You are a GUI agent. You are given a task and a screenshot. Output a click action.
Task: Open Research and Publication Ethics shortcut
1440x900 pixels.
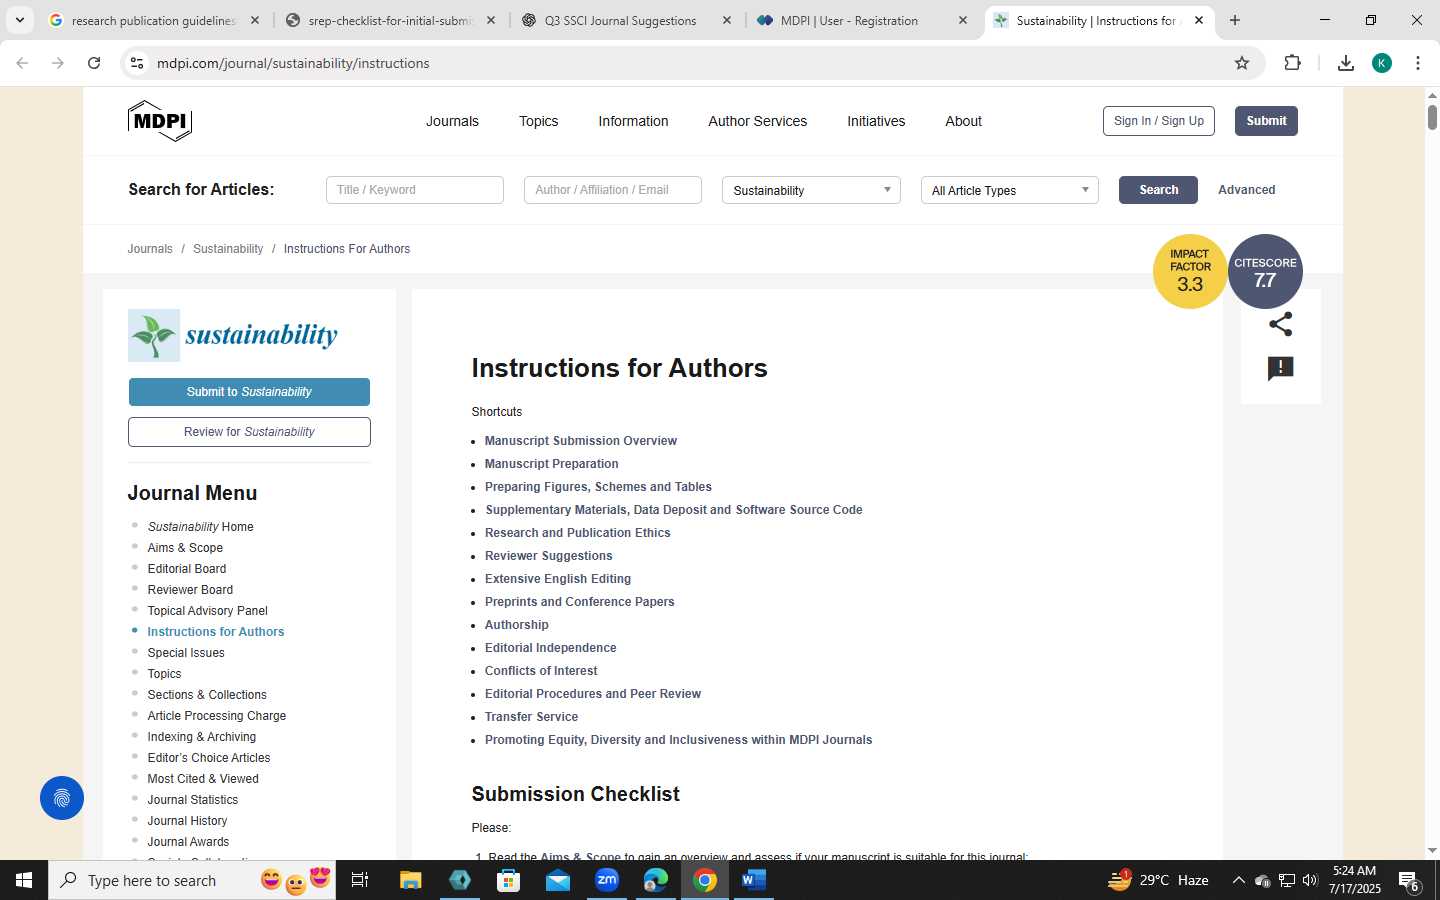578,533
